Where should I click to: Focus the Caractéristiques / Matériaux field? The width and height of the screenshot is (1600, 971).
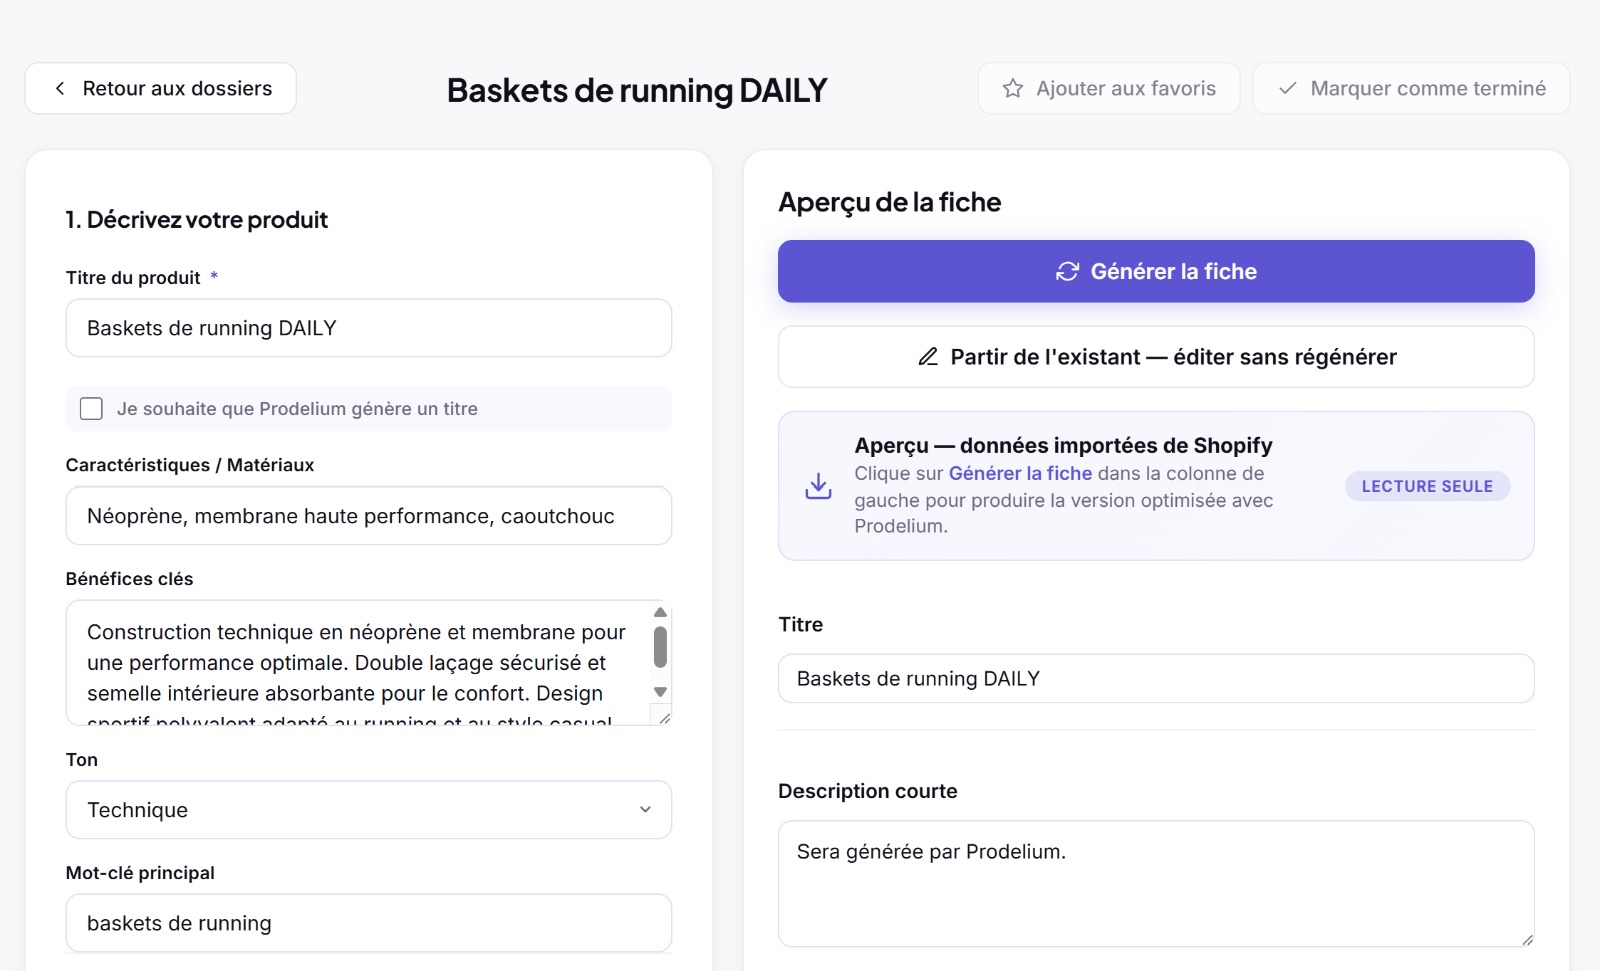pyautogui.click(x=369, y=516)
